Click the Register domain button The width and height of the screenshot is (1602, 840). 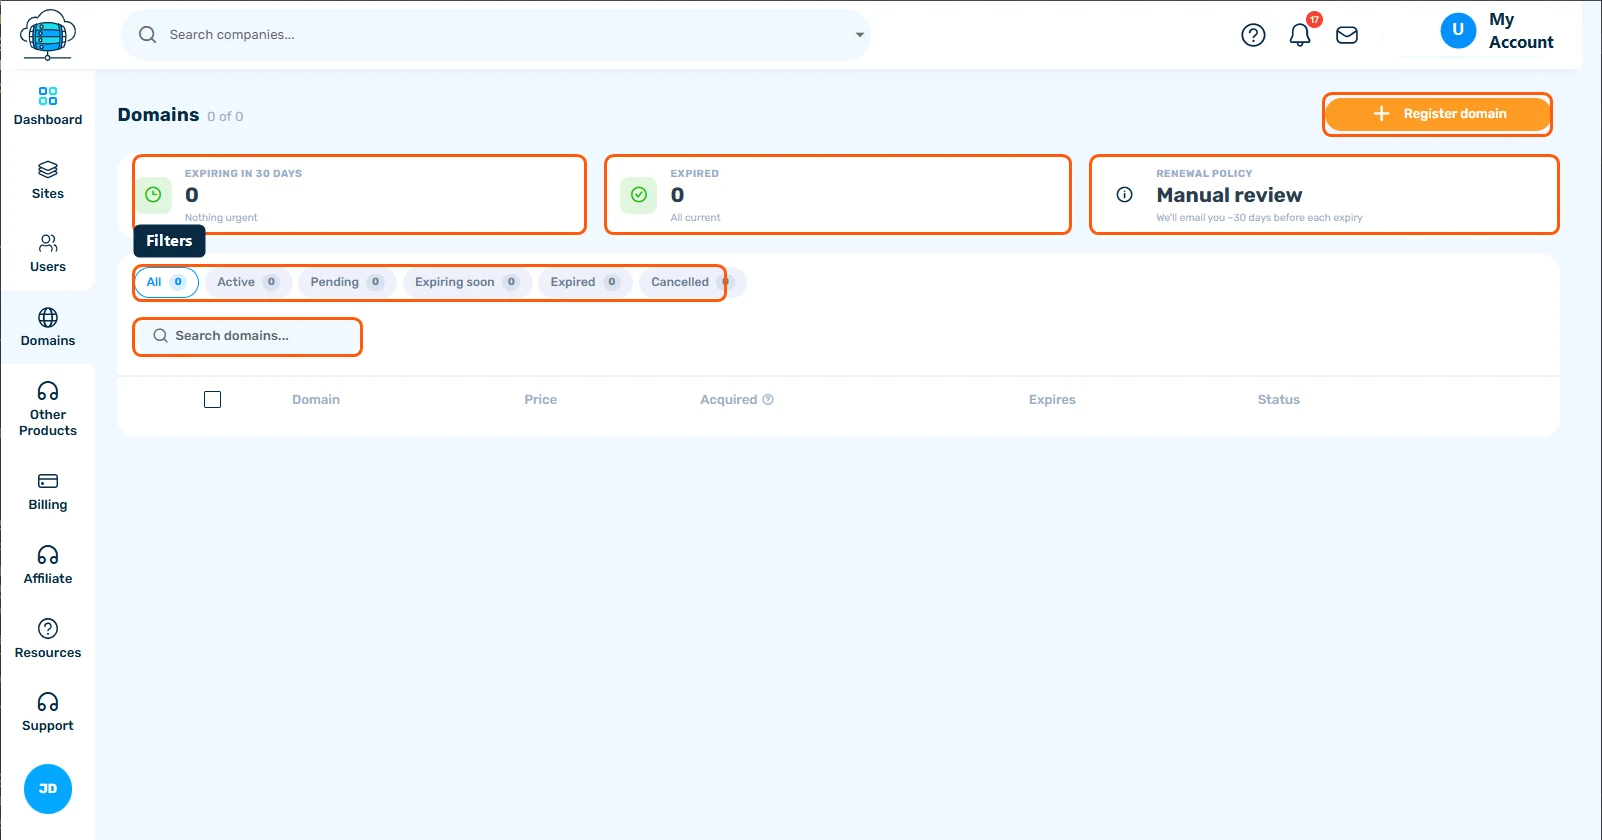(1437, 114)
